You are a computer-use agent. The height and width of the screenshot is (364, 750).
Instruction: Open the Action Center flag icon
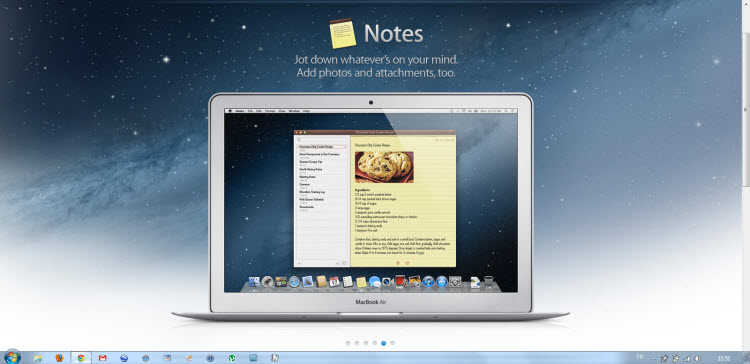(676, 358)
